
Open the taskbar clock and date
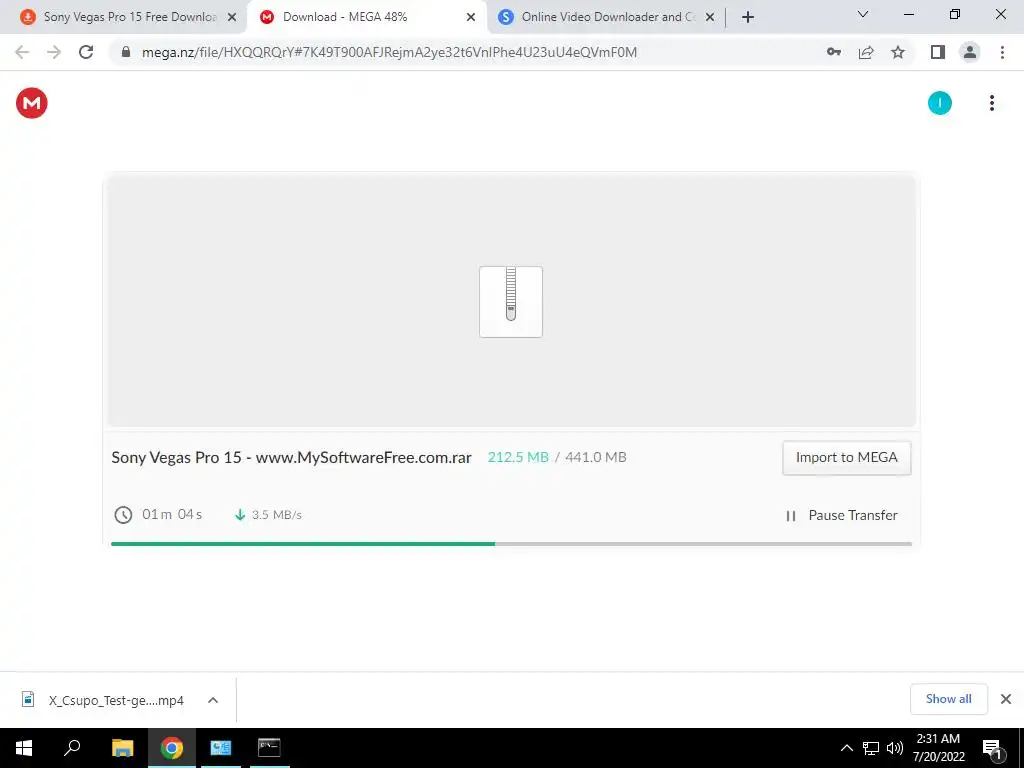pos(938,748)
